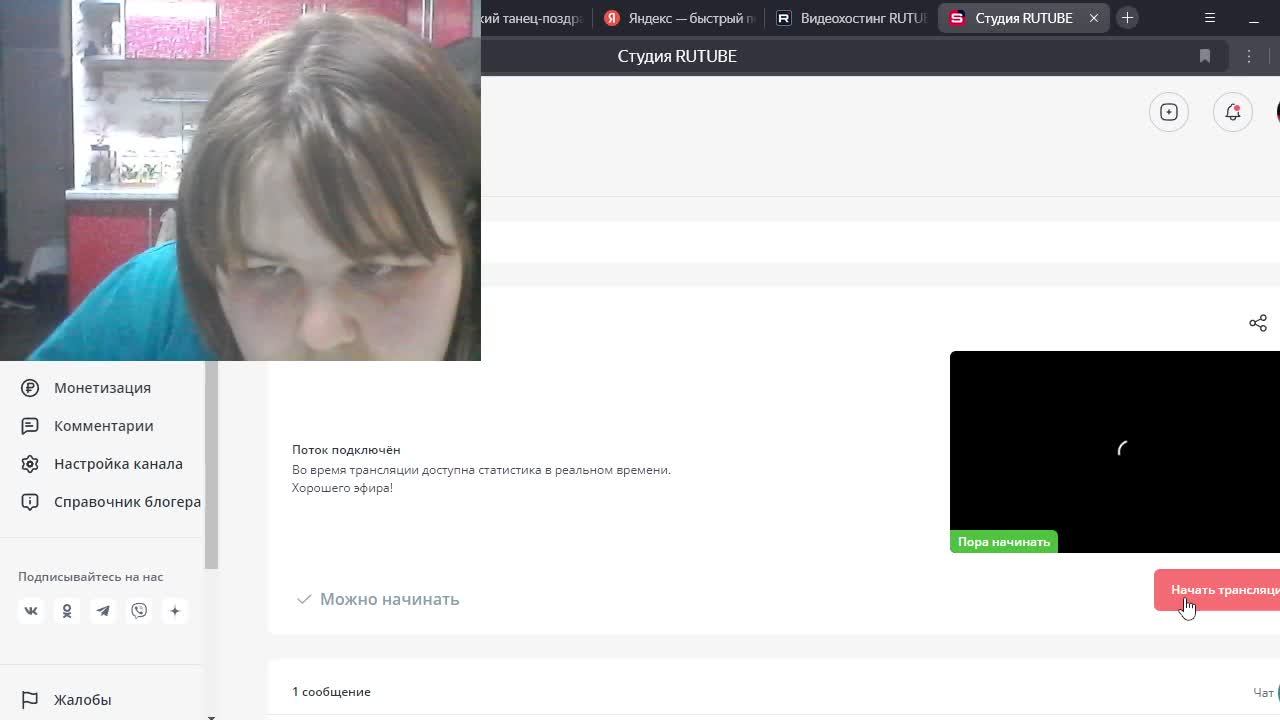Screen dimensions: 1280x720
Task: Open a new browser tab
Action: coord(1127,18)
